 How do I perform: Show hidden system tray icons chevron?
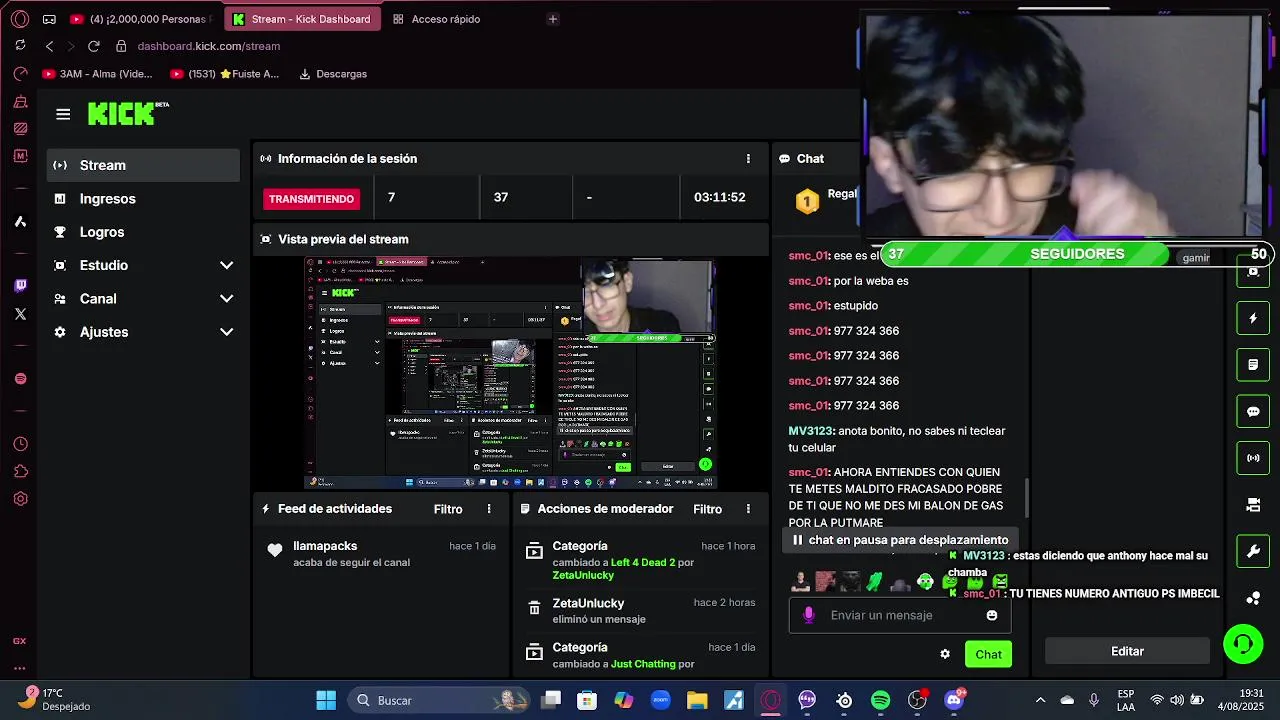click(x=1040, y=700)
